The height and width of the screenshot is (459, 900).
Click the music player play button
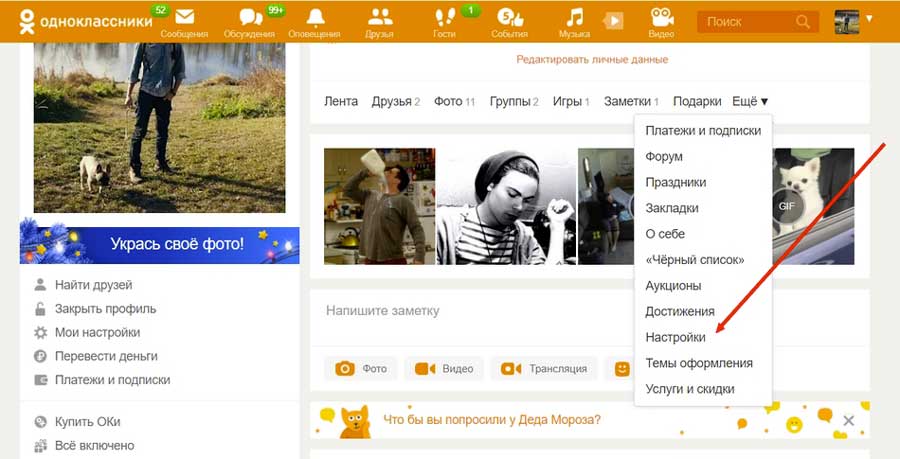pyautogui.click(x=613, y=21)
